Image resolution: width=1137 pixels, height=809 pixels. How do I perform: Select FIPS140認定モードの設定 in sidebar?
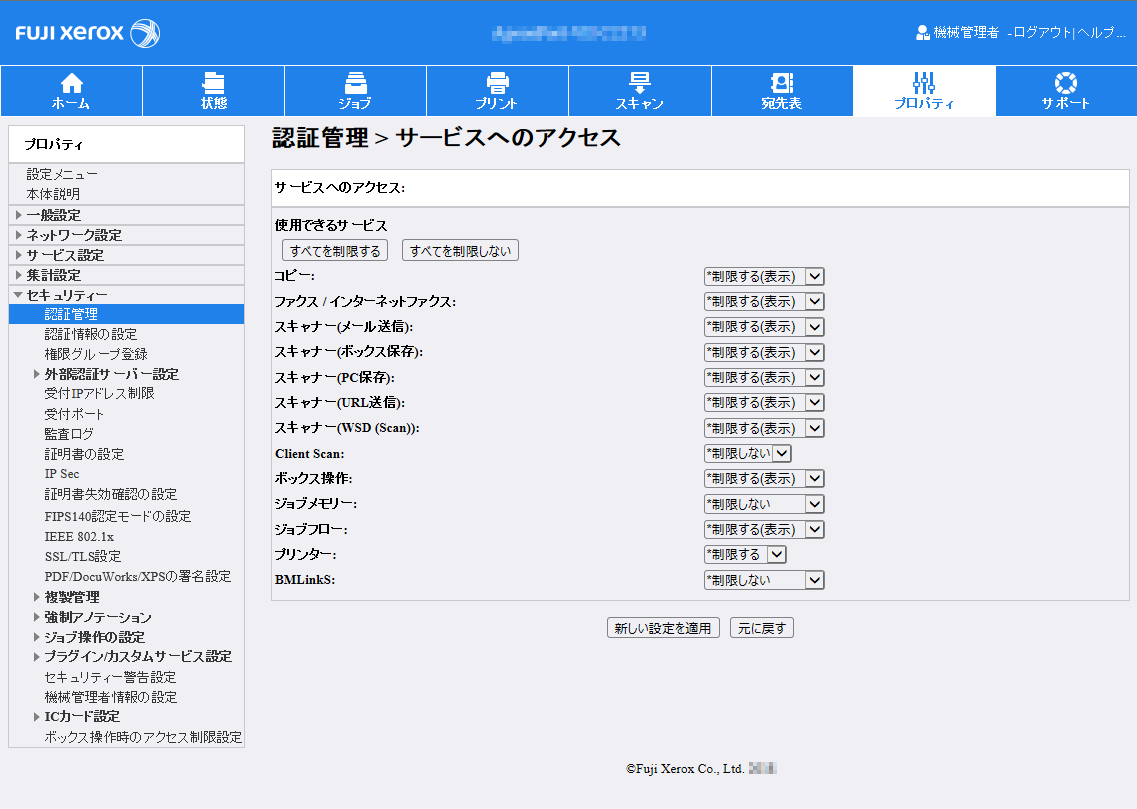coord(118,516)
